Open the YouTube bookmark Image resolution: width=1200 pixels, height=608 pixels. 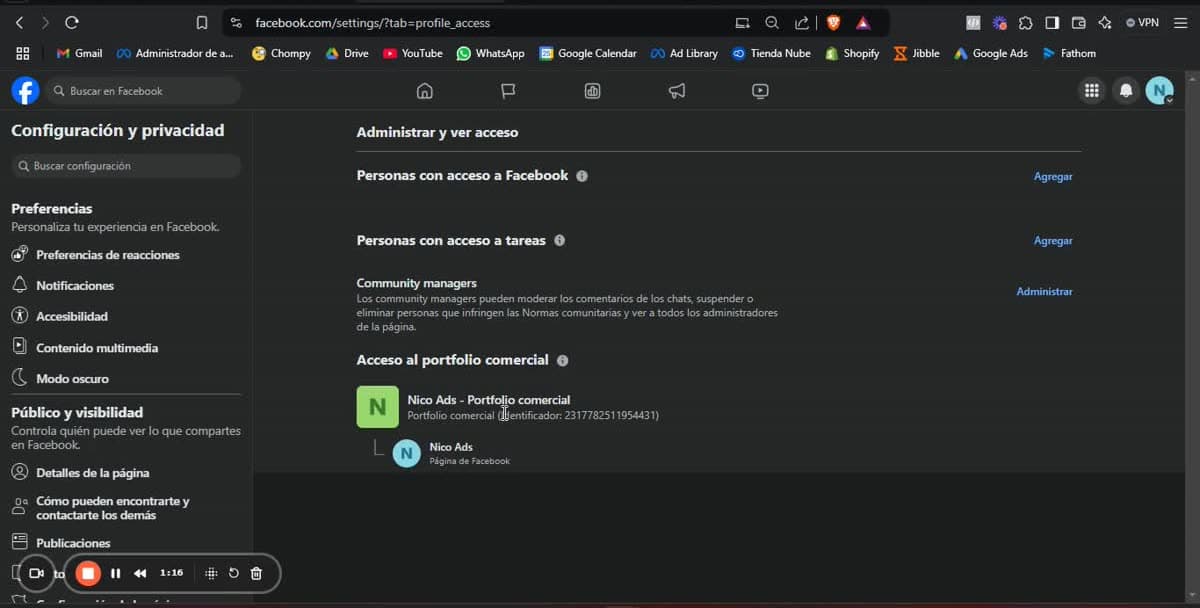click(x=413, y=53)
